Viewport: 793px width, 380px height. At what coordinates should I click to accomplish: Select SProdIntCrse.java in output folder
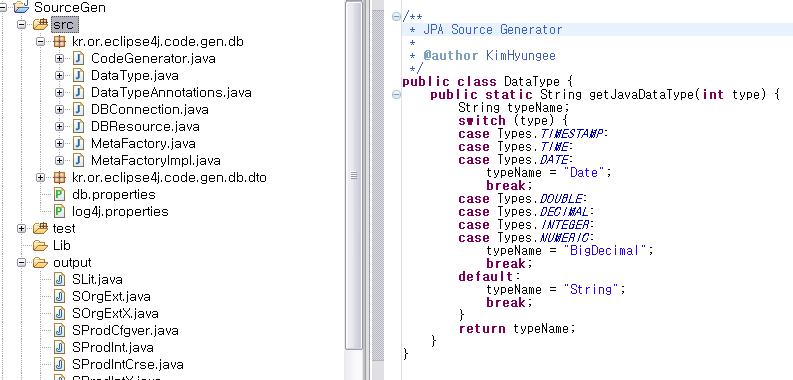click(x=127, y=364)
